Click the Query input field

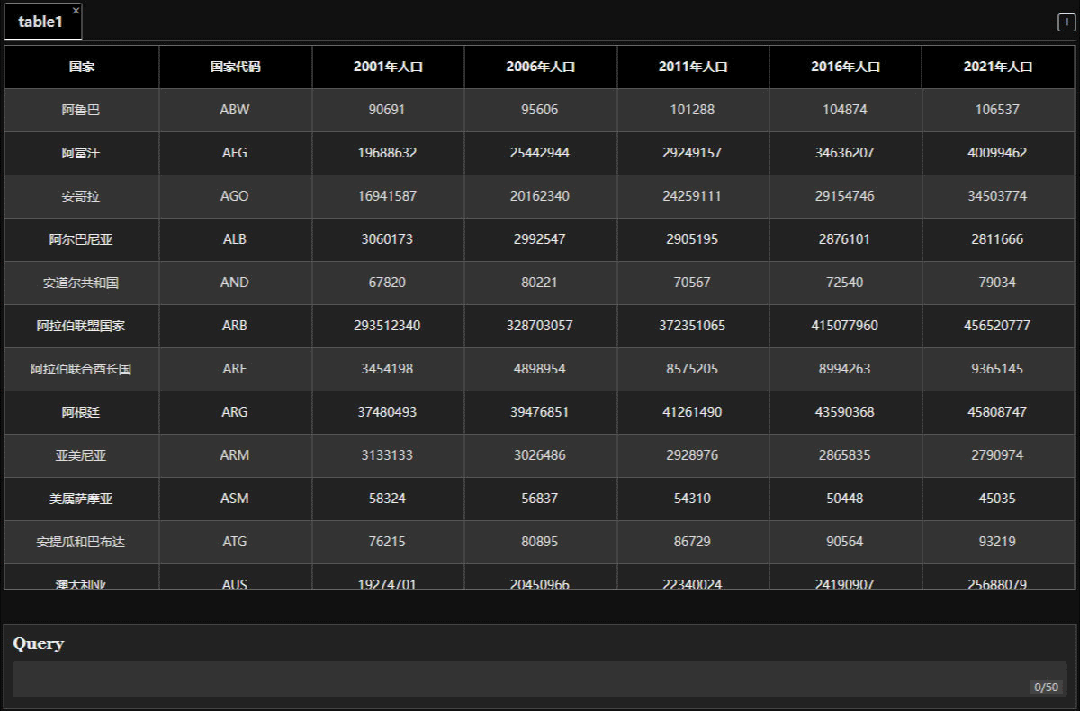539,679
